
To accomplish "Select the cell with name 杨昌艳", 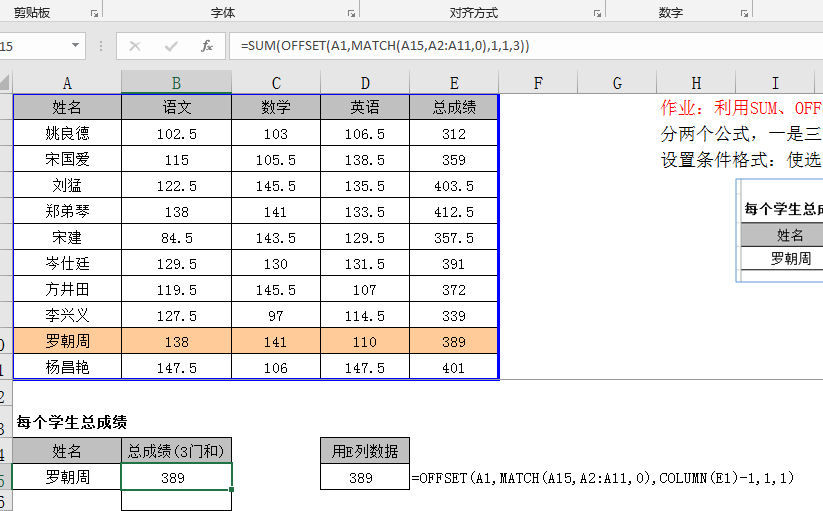I will (x=67, y=367).
